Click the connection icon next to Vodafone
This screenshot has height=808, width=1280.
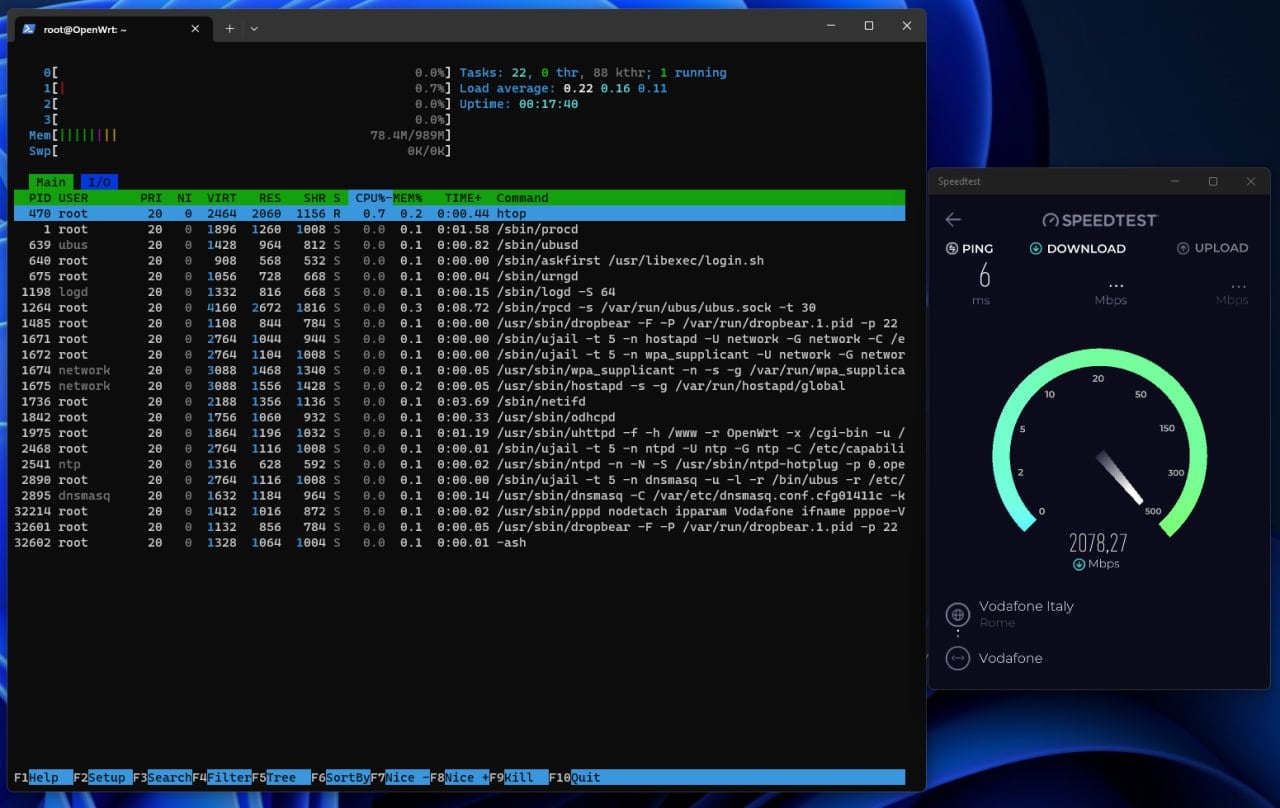[x=957, y=658]
